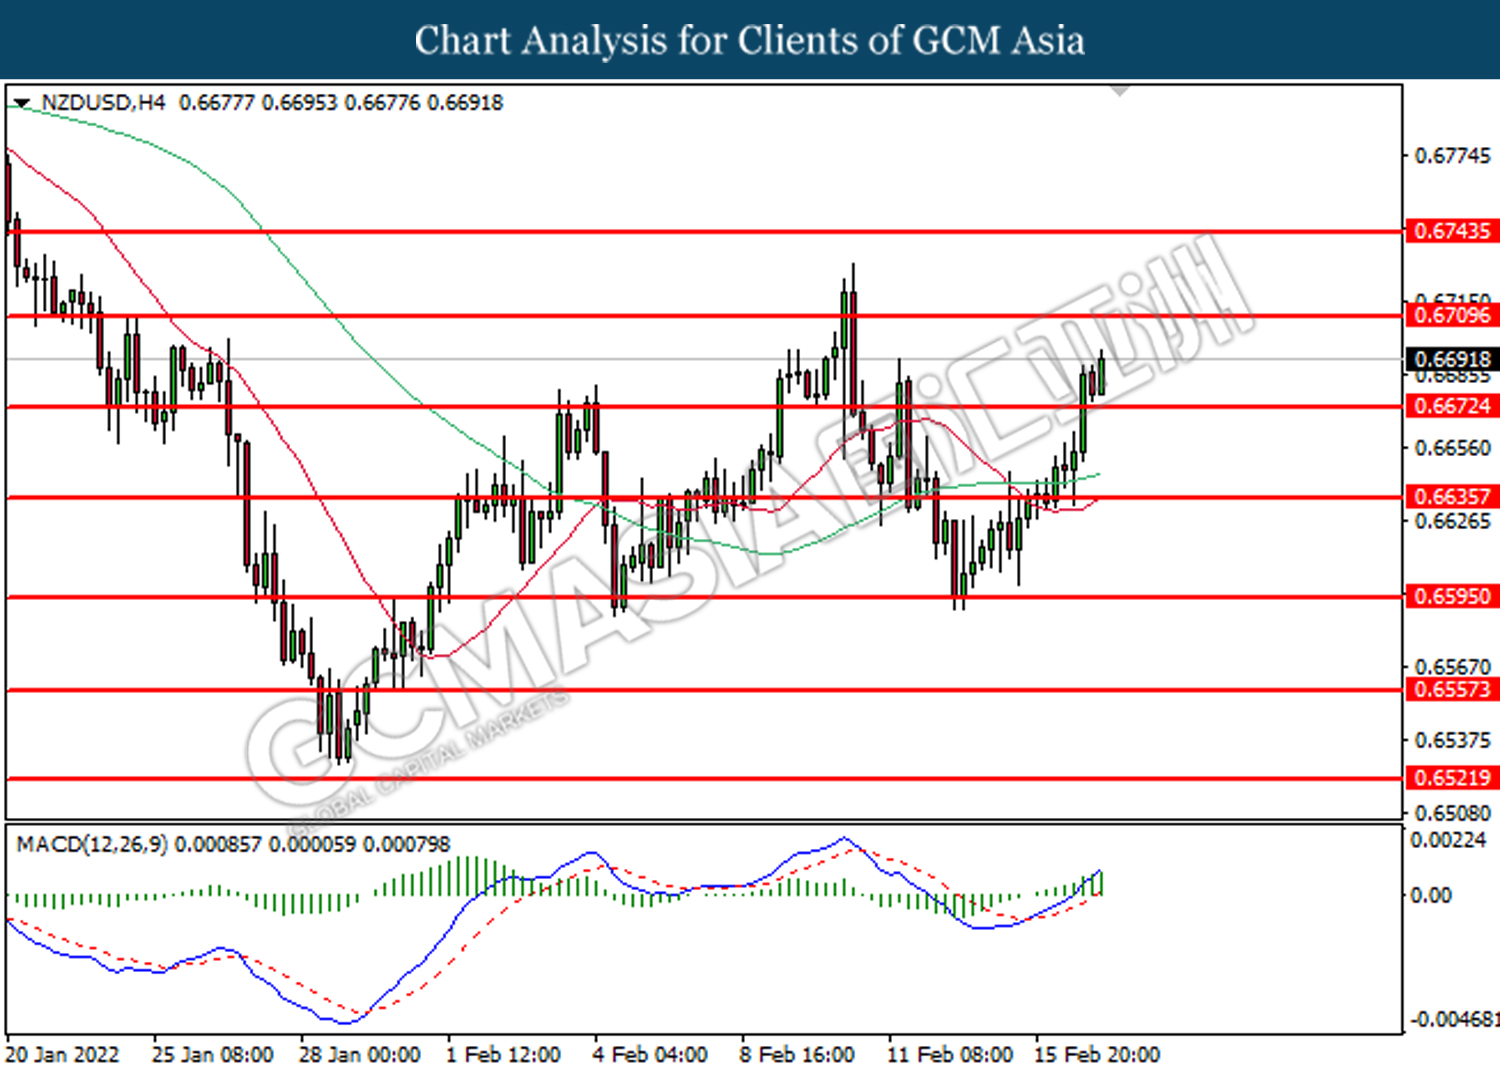The width and height of the screenshot is (1500, 1071).
Task: Click the 25 Jan 08:00 time label
Action: pyautogui.click(x=212, y=1055)
